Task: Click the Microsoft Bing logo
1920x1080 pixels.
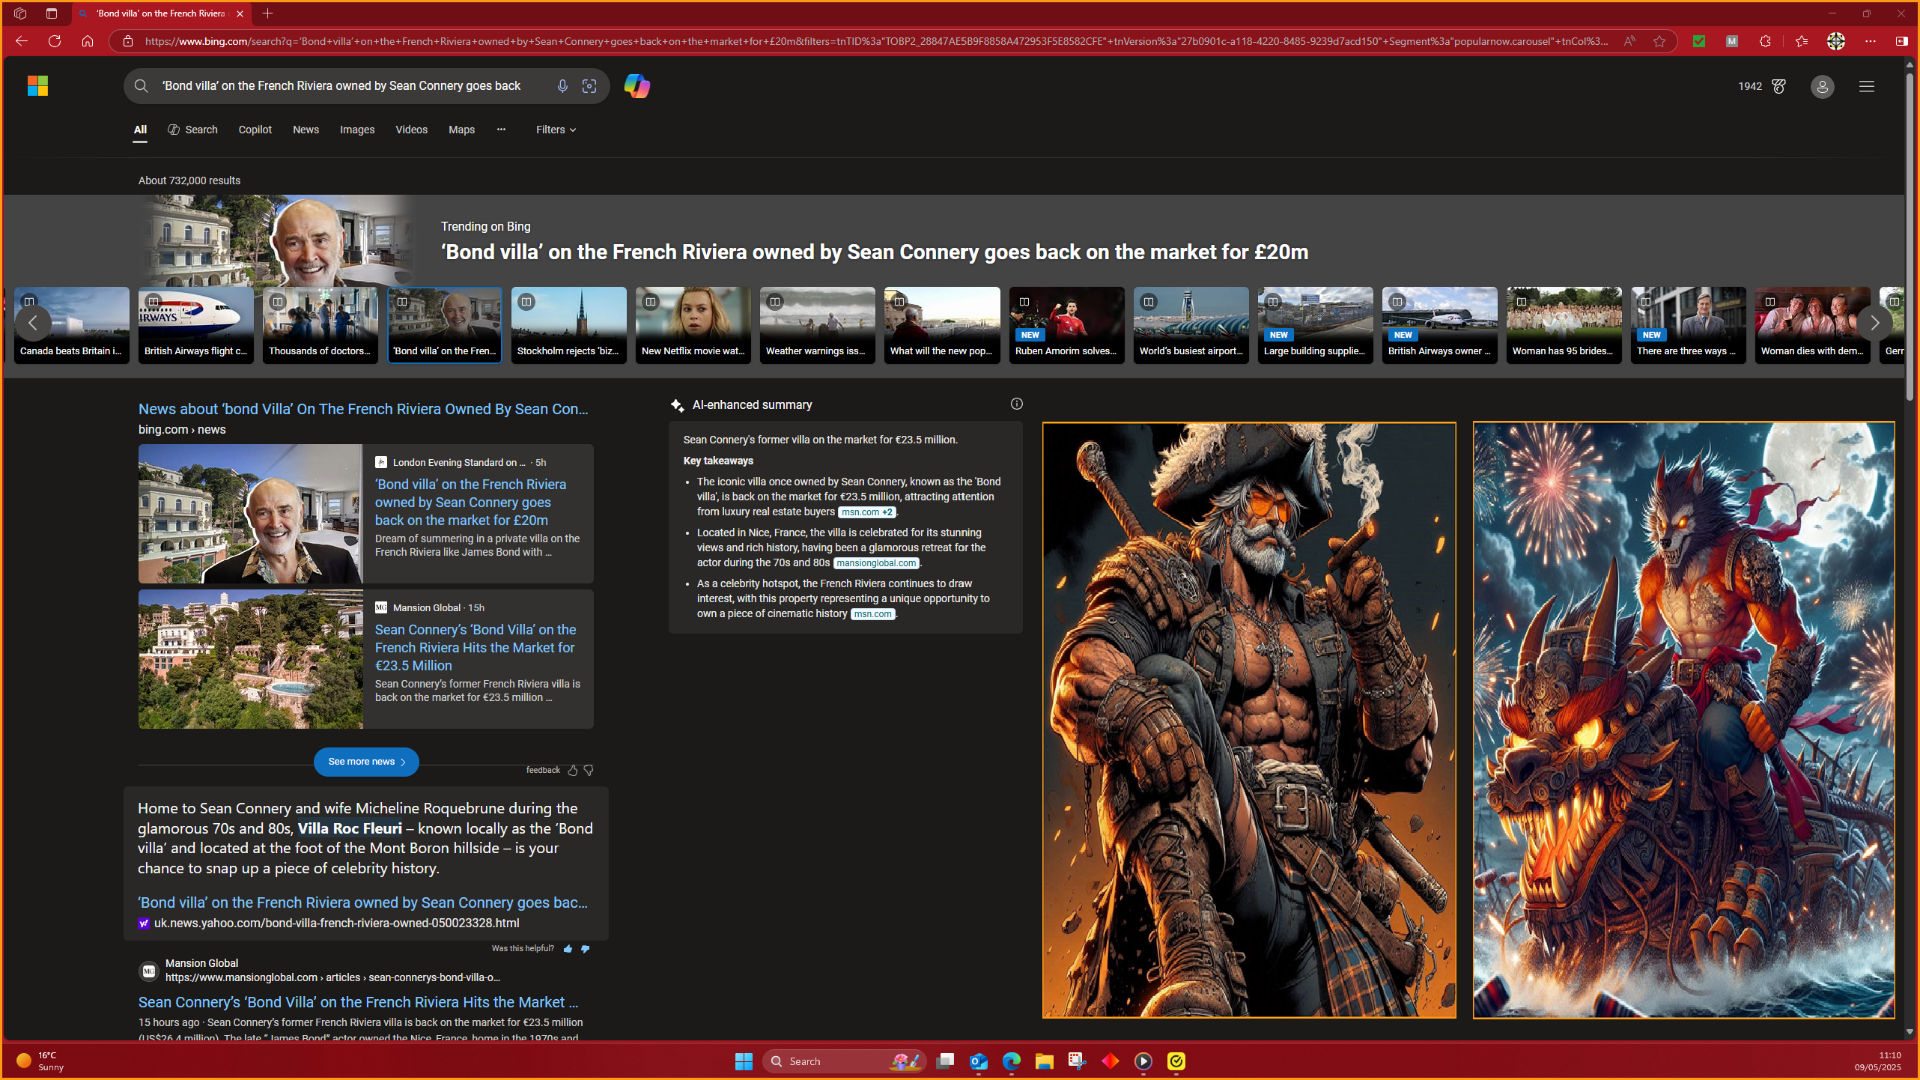Action: (38, 86)
